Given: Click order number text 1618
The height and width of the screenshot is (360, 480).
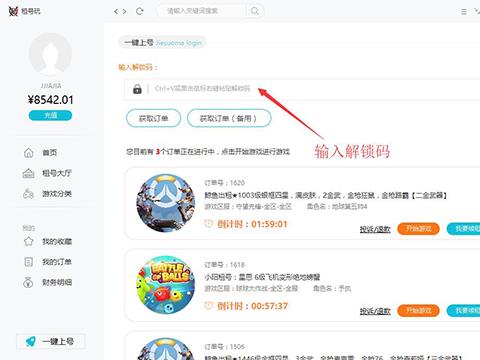Looking at the screenshot, I should (x=225, y=265).
